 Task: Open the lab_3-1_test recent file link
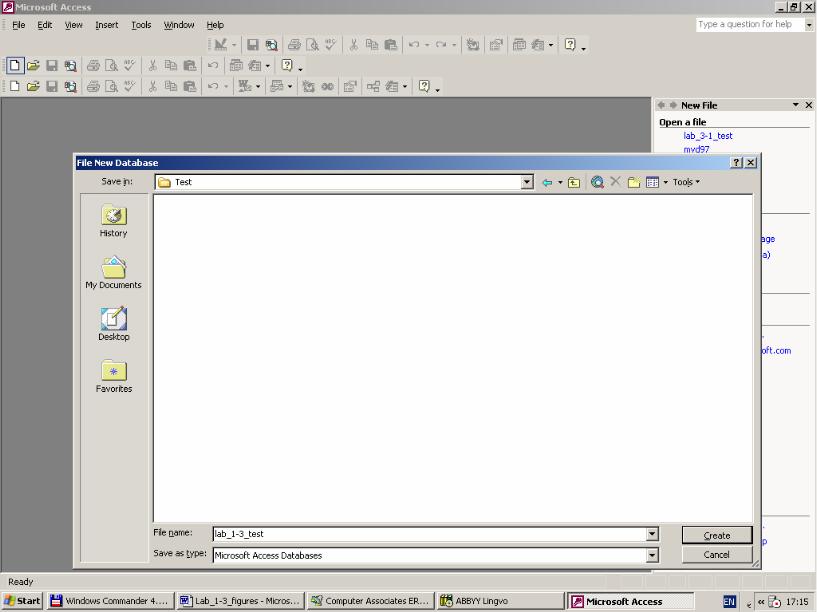pos(708,136)
